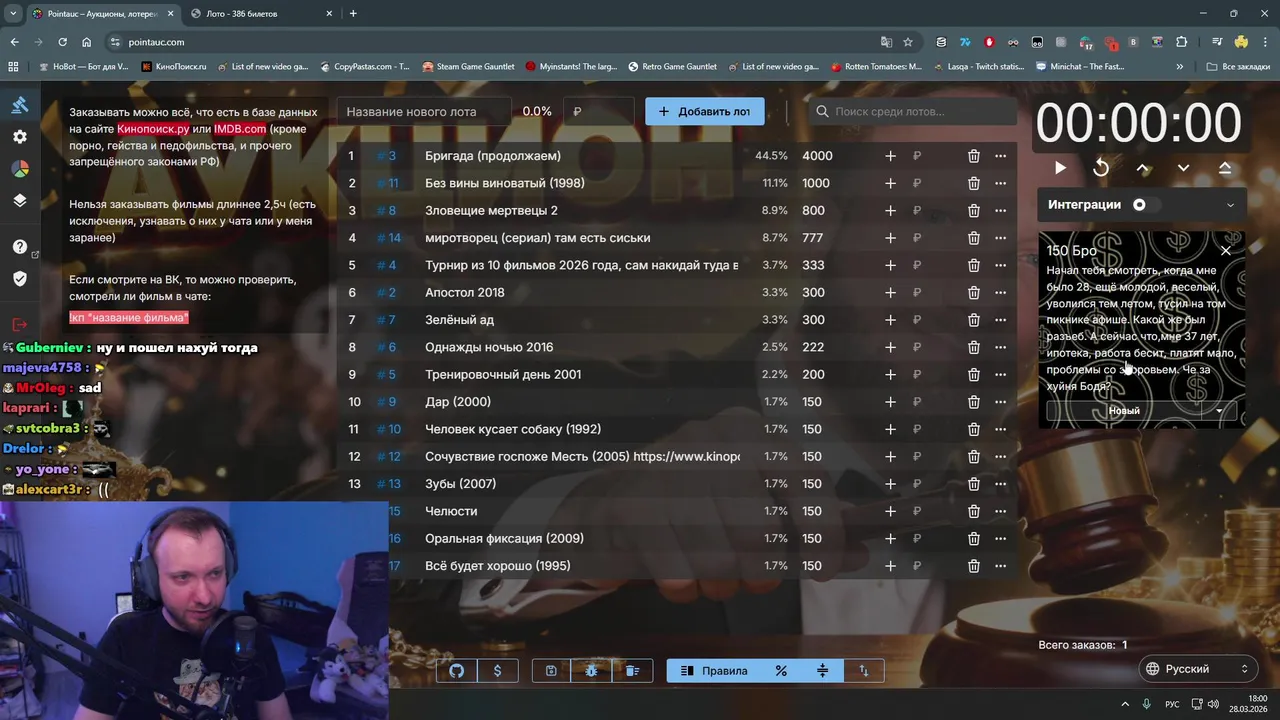The width and height of the screenshot is (1280, 720).
Task: Open Retro Game Gauntlet bookmark
Action: [672, 67]
